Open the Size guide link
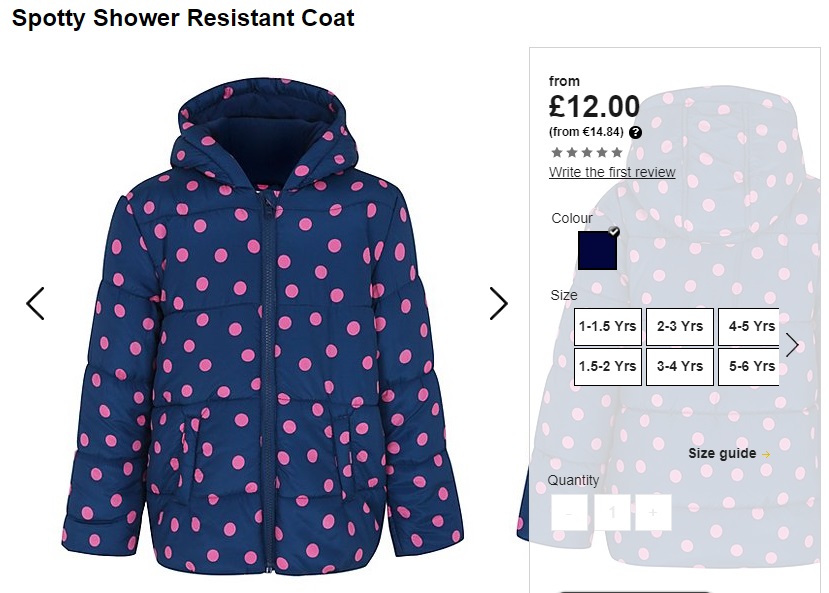The image size is (829, 593). point(722,453)
